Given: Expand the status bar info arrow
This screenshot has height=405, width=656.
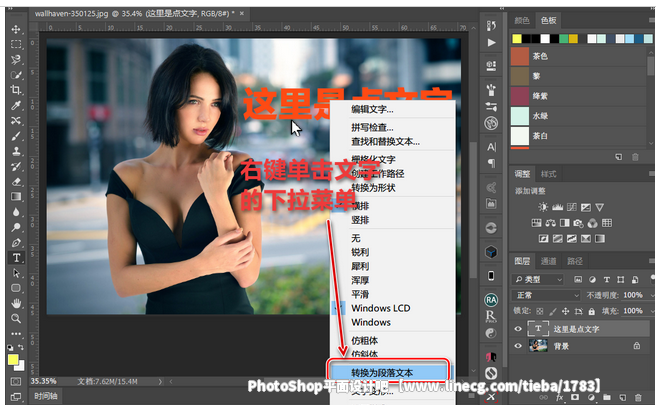Looking at the screenshot, I should click(160, 382).
